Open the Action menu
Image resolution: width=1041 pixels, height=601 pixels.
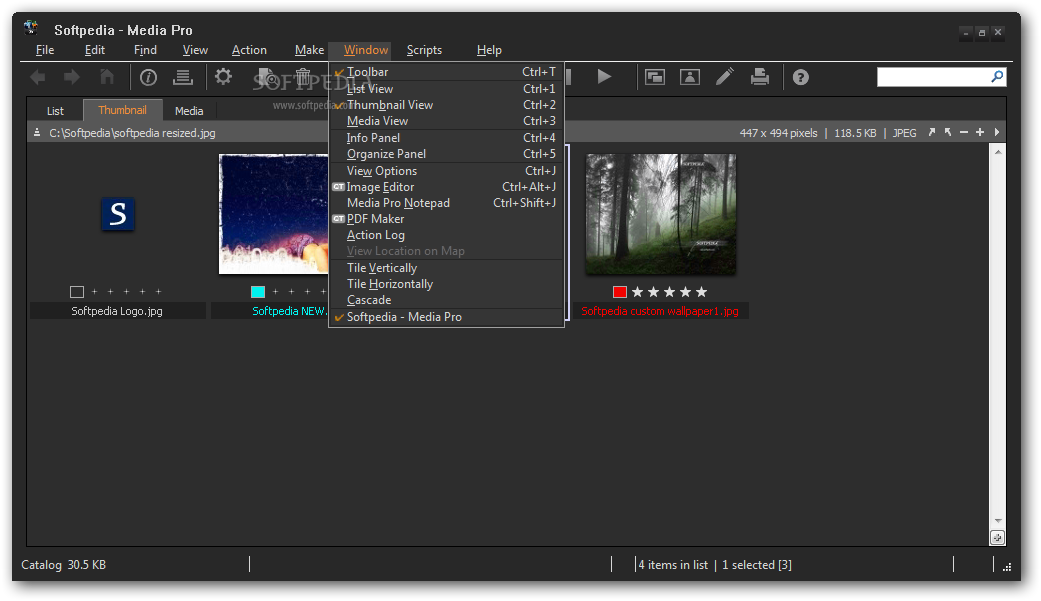[249, 50]
